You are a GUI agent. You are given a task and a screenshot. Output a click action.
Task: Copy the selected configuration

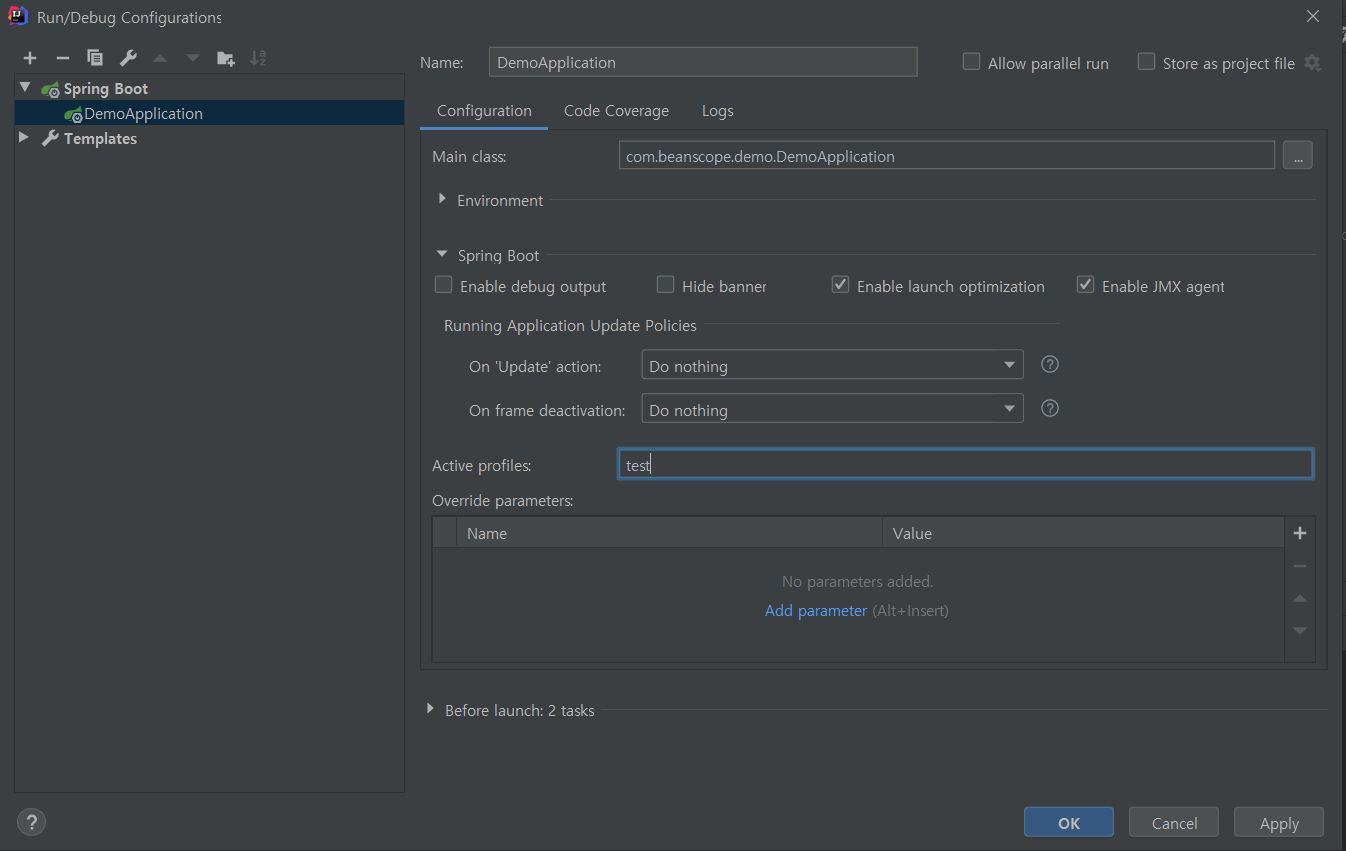(95, 58)
